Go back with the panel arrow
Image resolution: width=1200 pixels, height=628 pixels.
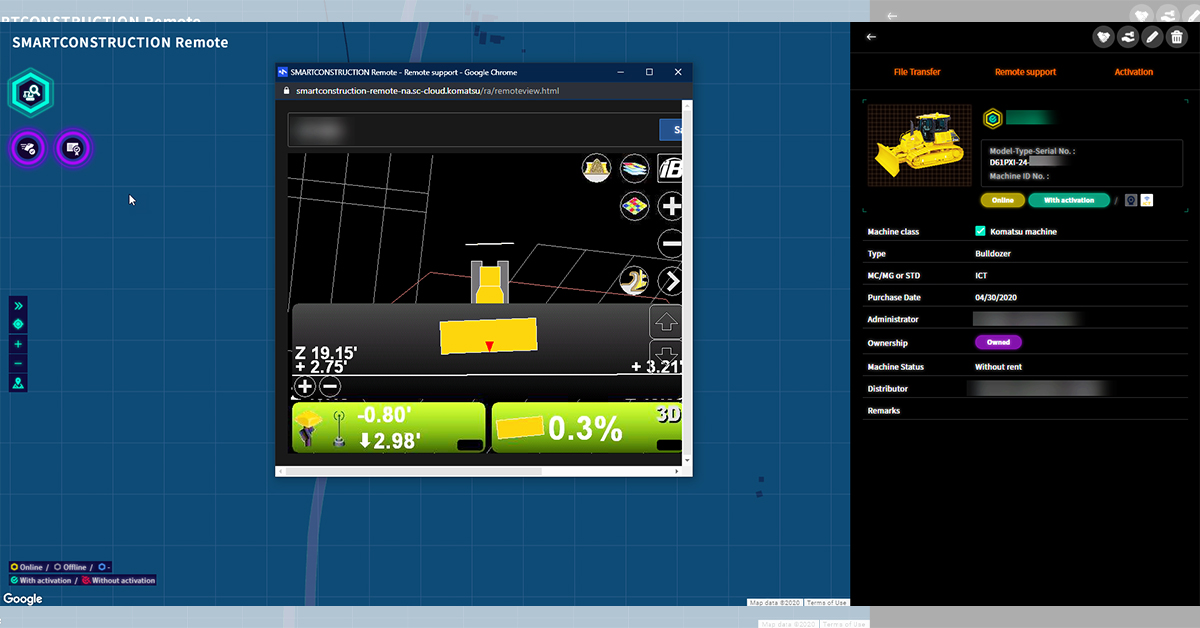point(871,37)
